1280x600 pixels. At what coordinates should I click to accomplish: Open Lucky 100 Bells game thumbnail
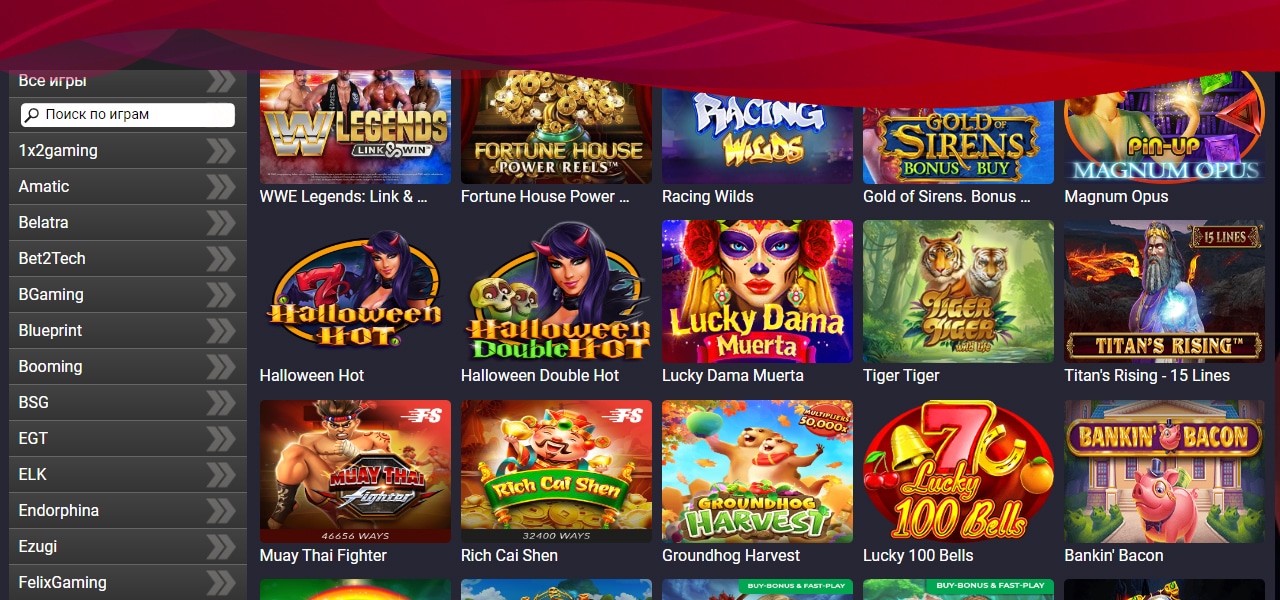click(958, 472)
